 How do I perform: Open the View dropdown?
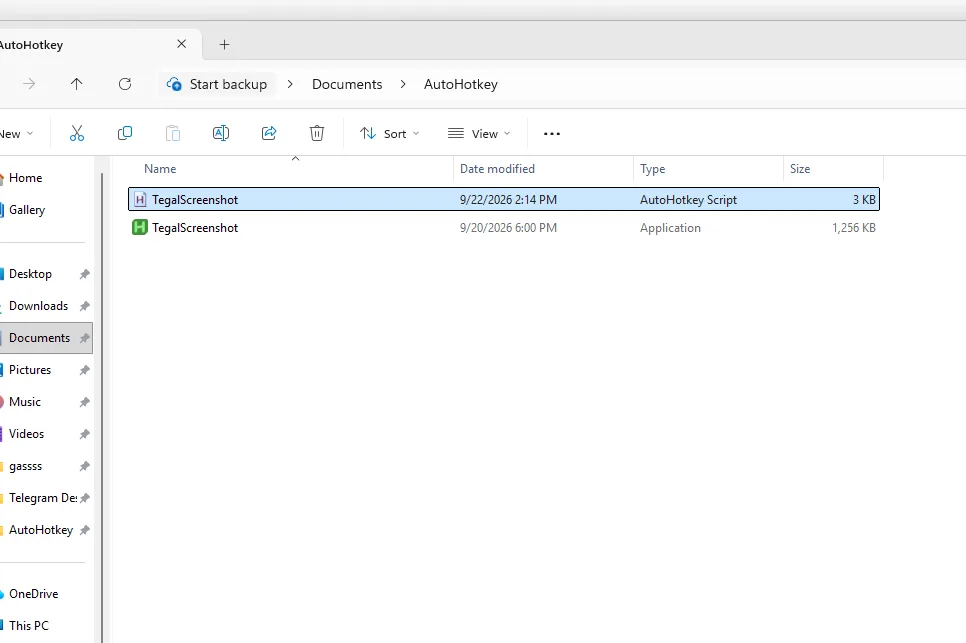point(479,134)
